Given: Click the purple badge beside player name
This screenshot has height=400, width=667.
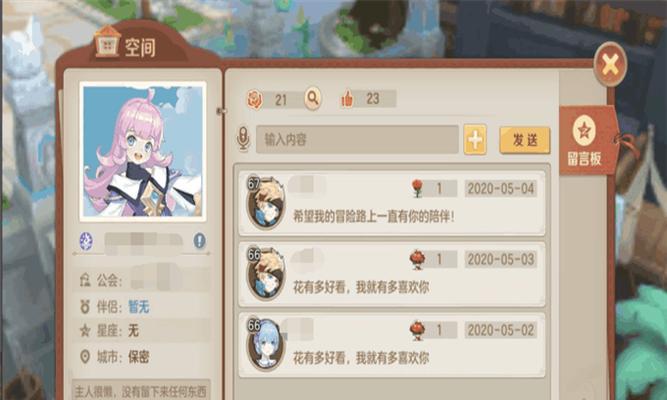Looking at the screenshot, I should coord(86,241).
